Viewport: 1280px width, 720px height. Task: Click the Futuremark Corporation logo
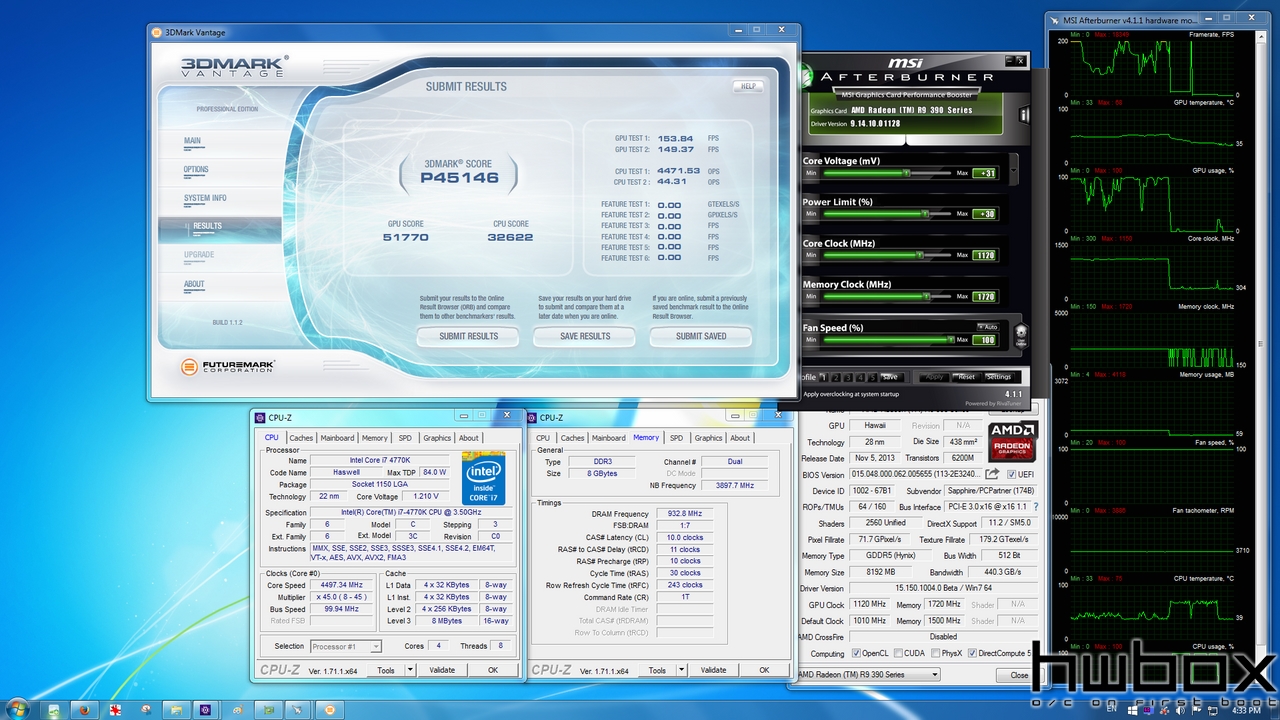tap(228, 367)
